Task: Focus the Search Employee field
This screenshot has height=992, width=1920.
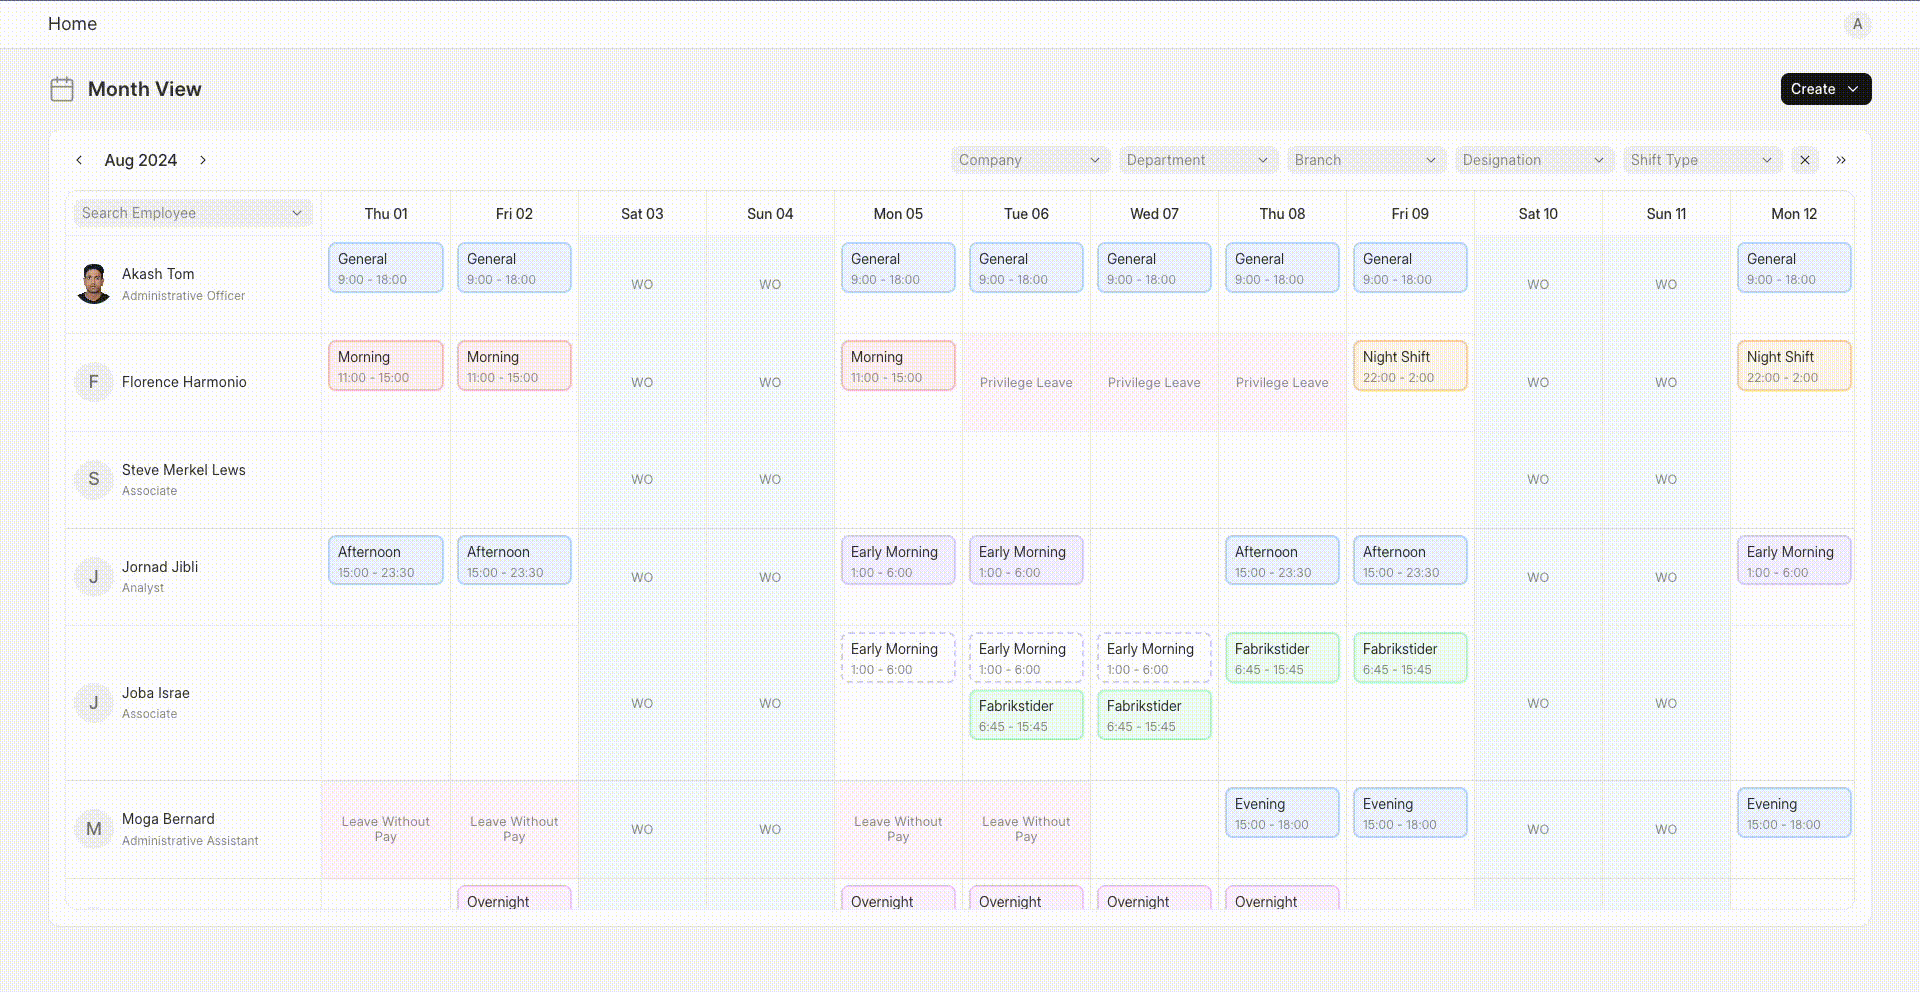Action: 190,213
